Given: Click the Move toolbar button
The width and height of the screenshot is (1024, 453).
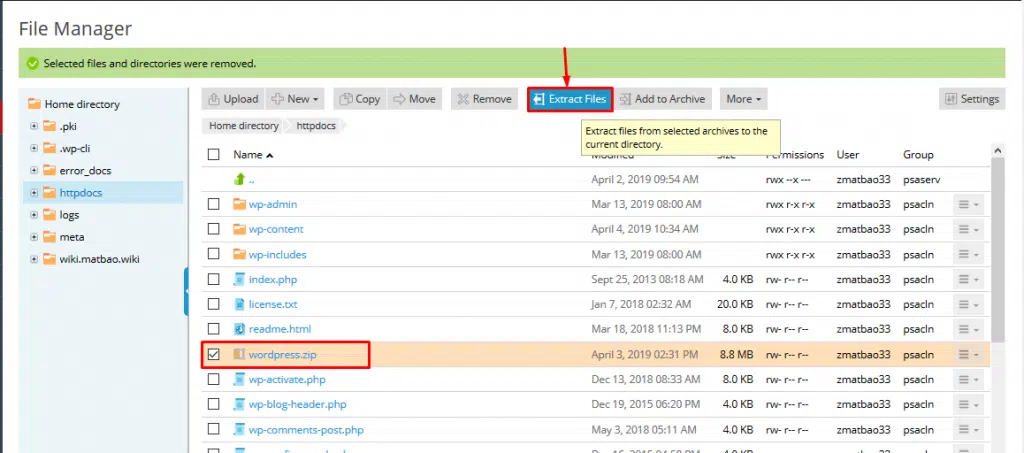Looking at the screenshot, I should [x=413, y=99].
